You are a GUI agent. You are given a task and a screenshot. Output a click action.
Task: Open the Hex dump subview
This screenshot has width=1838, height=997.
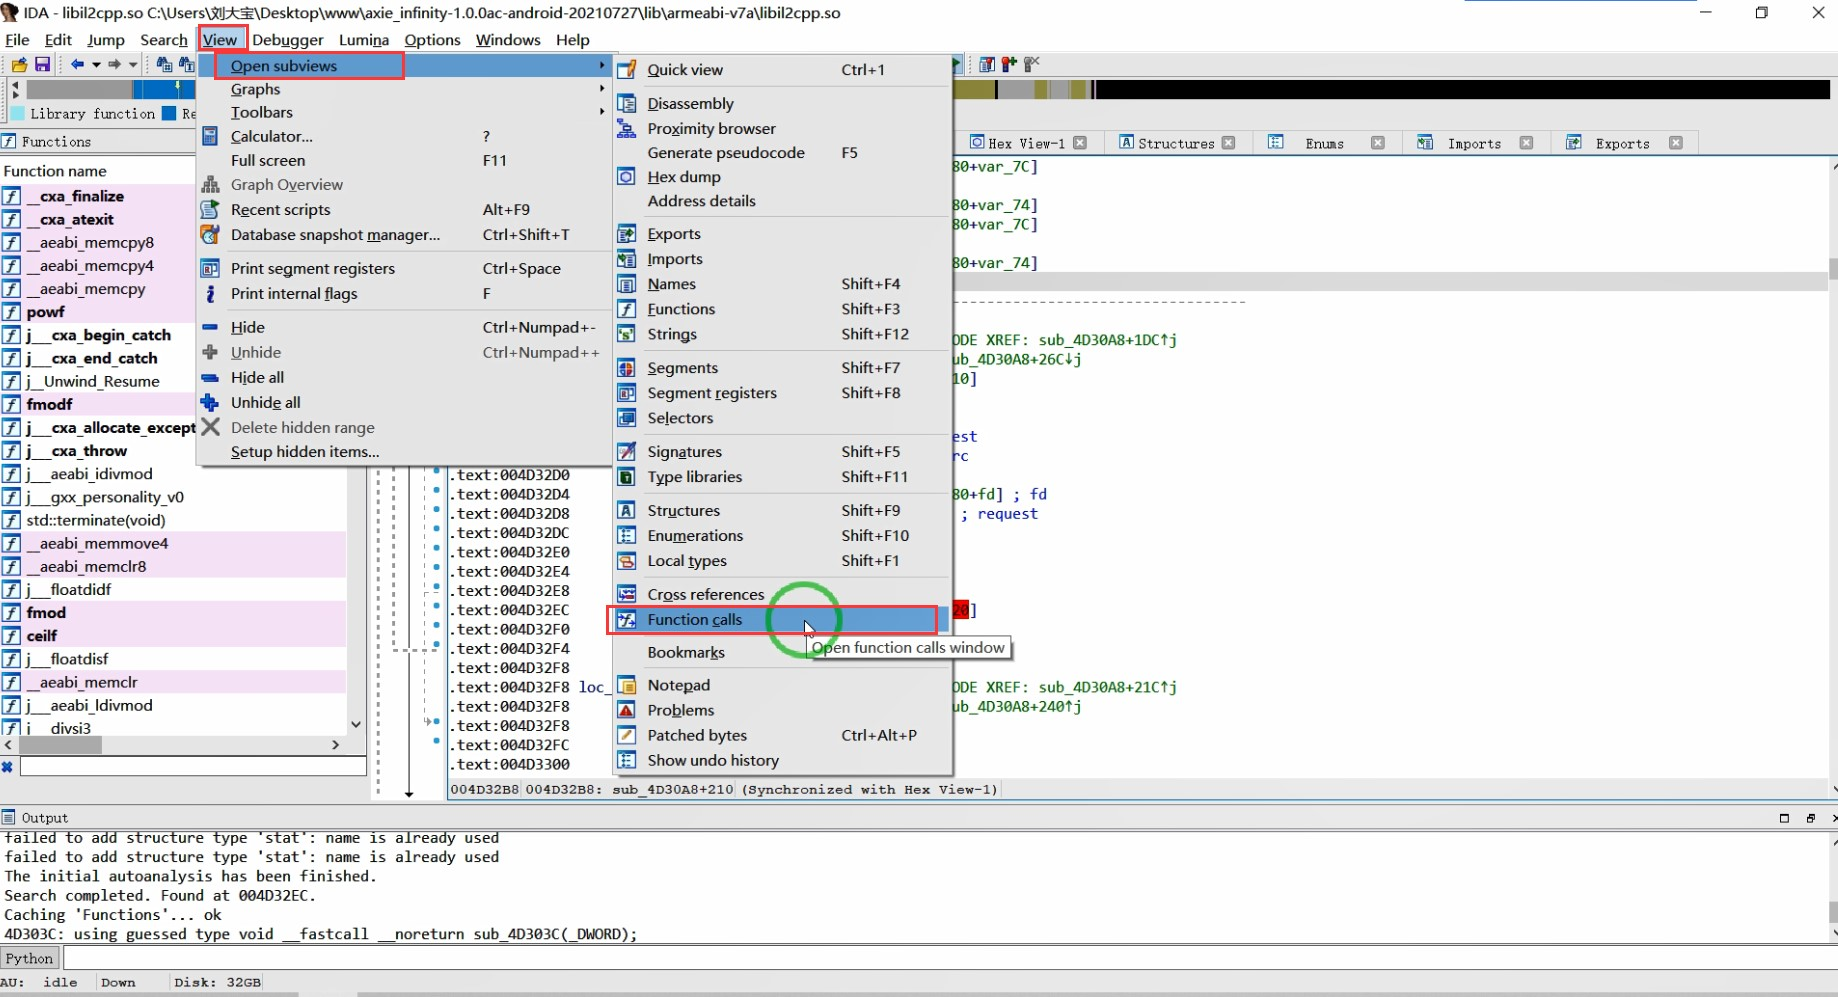pyautogui.click(x=684, y=176)
